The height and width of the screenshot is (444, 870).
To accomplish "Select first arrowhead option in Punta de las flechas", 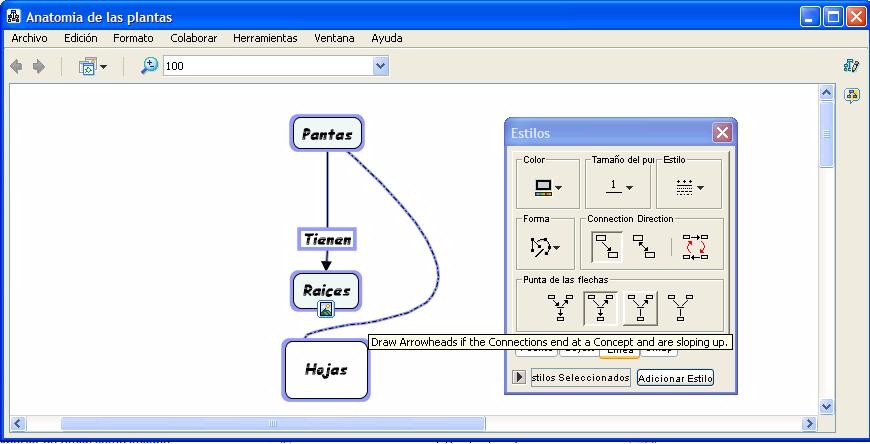I will click(560, 306).
